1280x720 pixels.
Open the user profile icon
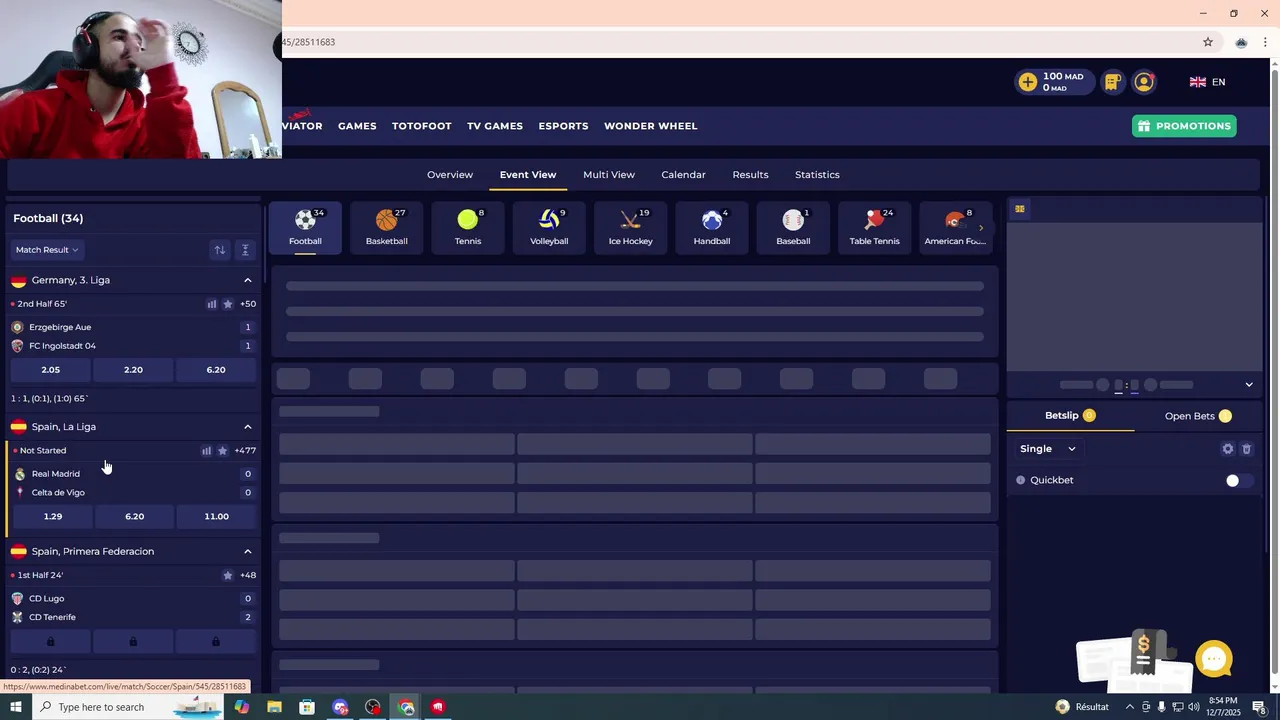coord(1144,82)
